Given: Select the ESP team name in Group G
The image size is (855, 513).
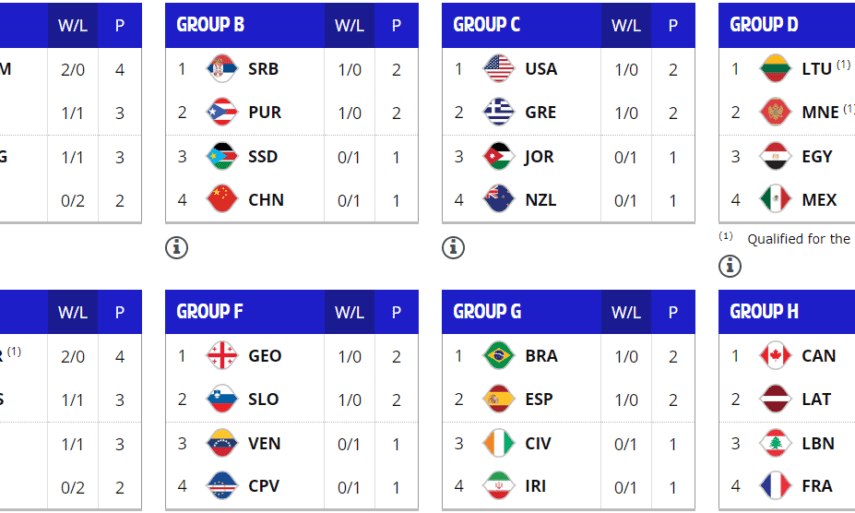Looking at the screenshot, I should click(x=539, y=400).
